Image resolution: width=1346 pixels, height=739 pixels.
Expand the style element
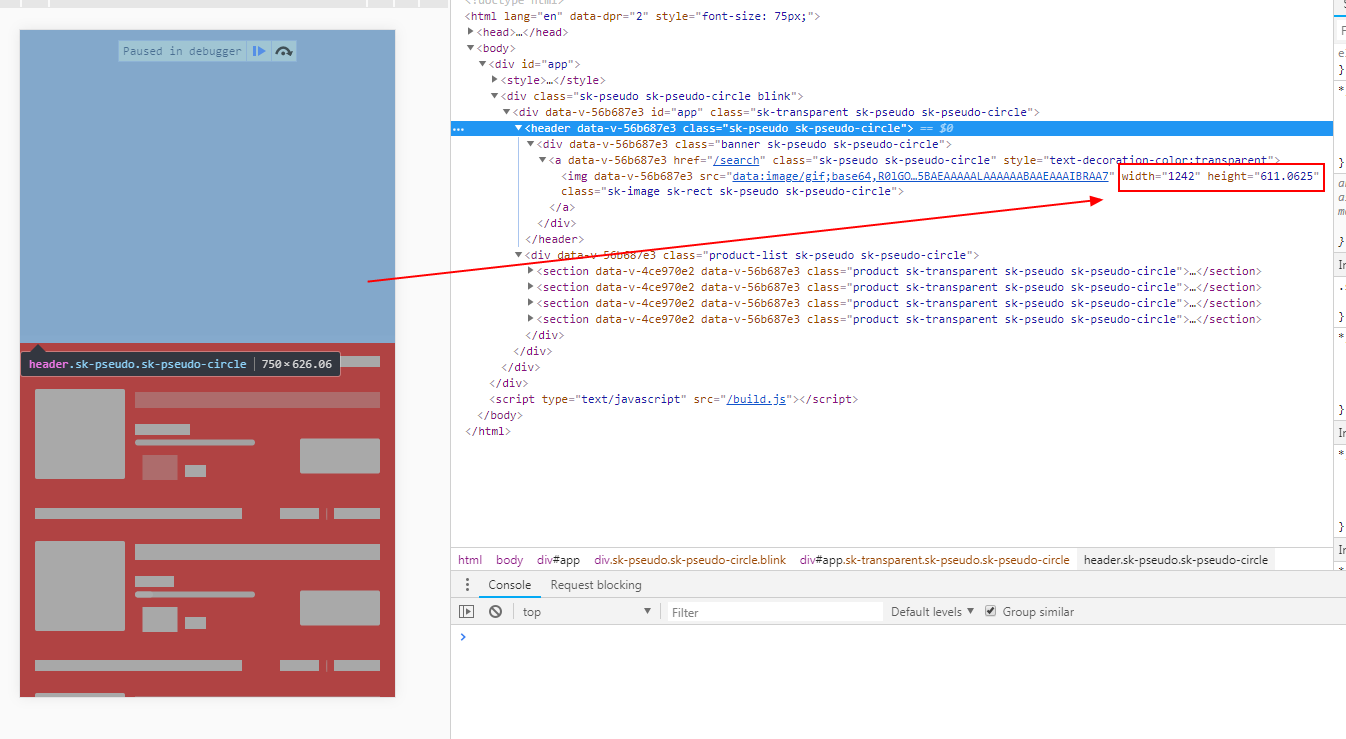click(x=495, y=80)
